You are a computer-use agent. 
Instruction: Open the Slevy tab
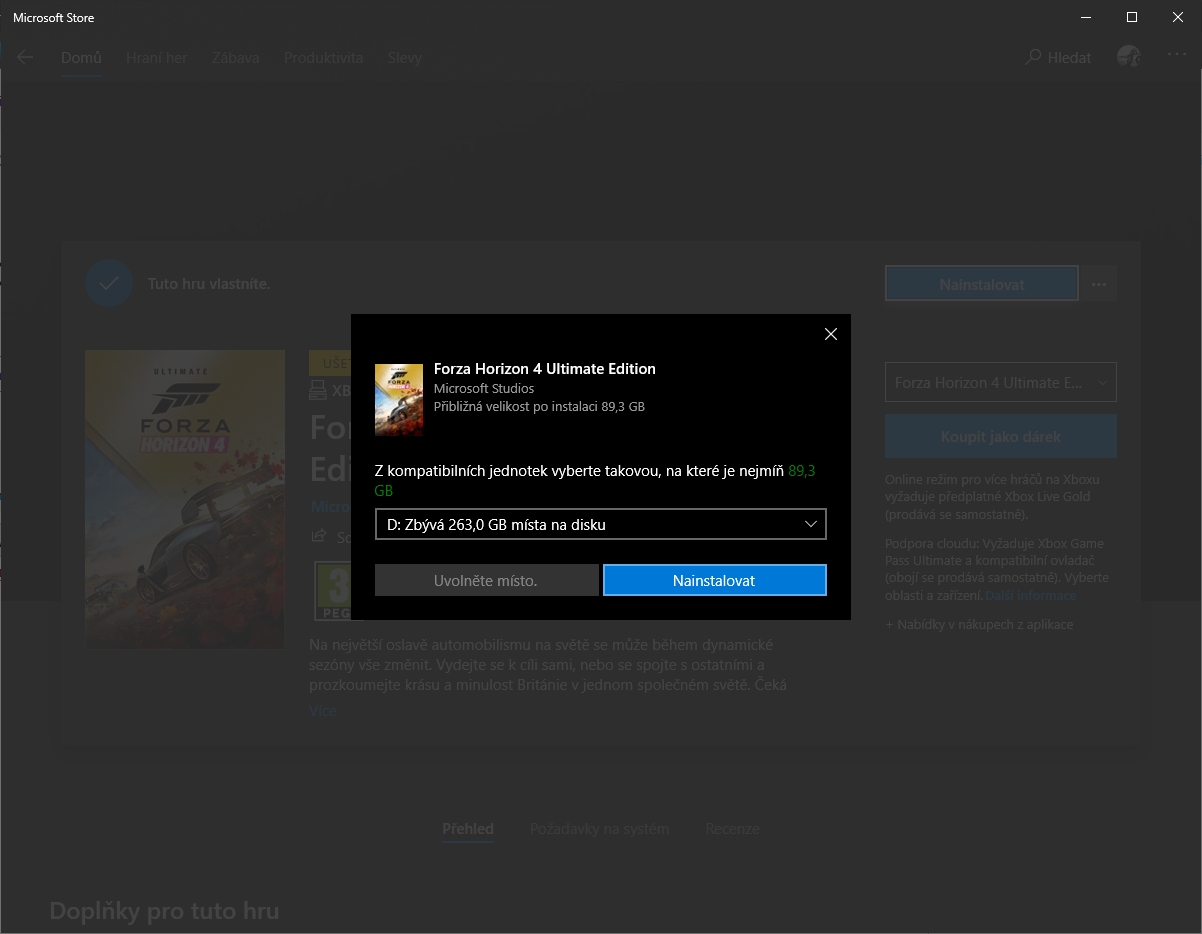coord(405,57)
